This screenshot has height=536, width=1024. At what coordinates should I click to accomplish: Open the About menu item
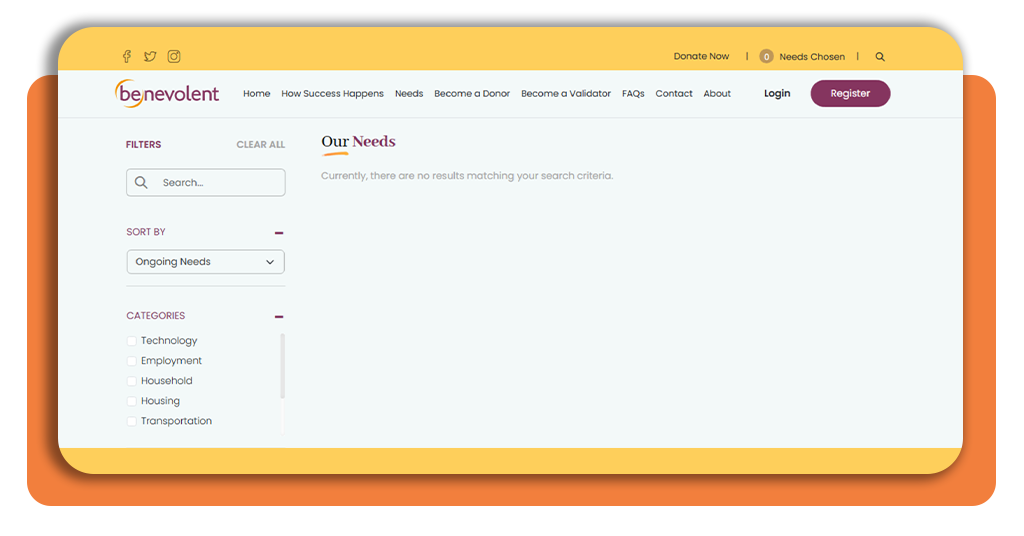click(717, 93)
